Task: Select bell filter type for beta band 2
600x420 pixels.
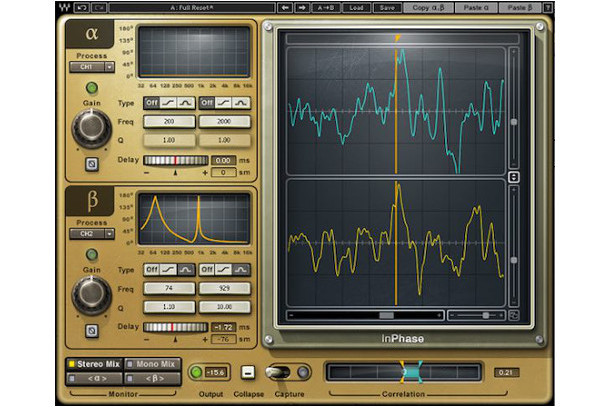Action: [241, 270]
